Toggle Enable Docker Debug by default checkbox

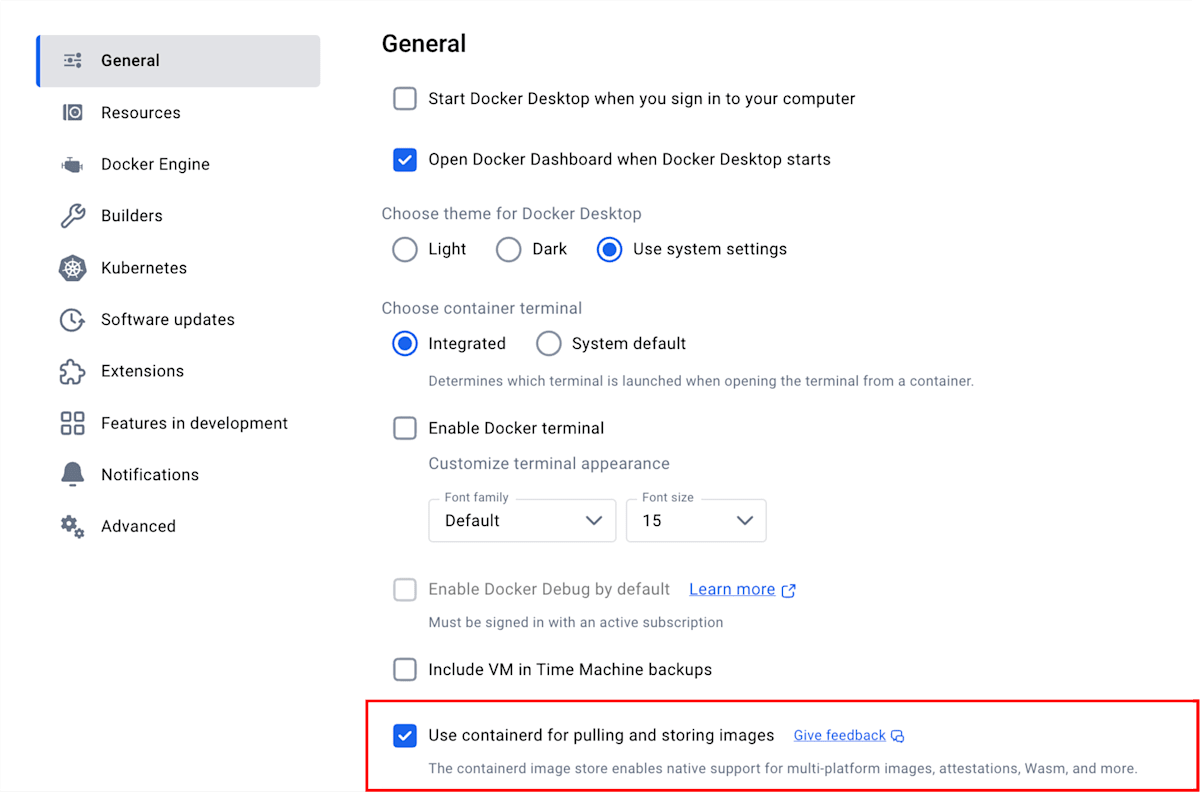click(x=405, y=590)
